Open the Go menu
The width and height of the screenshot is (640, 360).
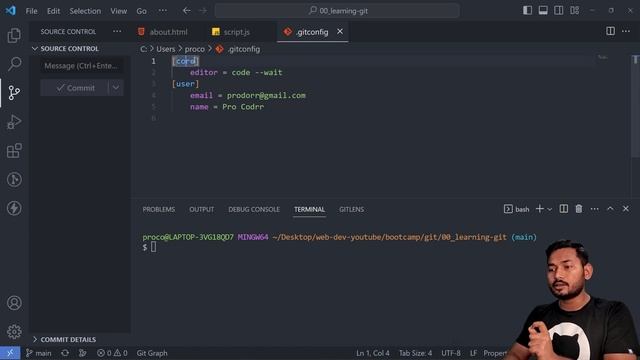(142, 11)
